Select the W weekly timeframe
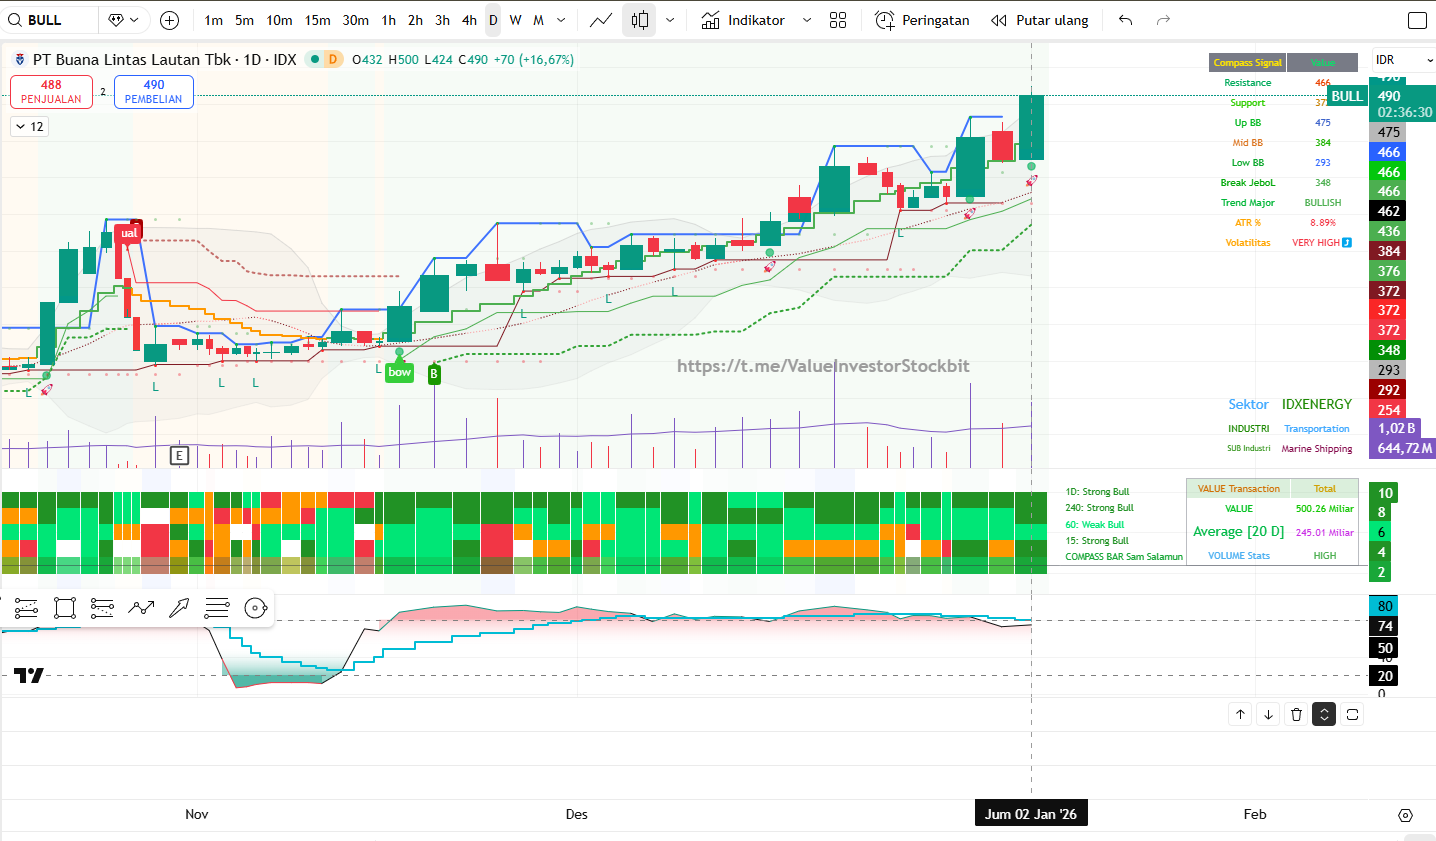Image resolution: width=1436 pixels, height=841 pixels. (x=515, y=20)
